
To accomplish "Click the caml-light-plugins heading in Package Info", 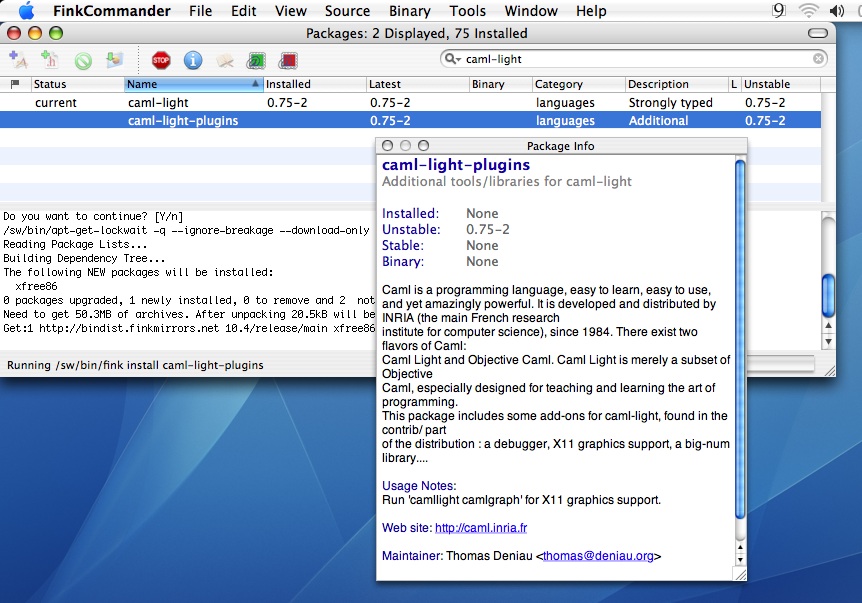I will point(456,164).
